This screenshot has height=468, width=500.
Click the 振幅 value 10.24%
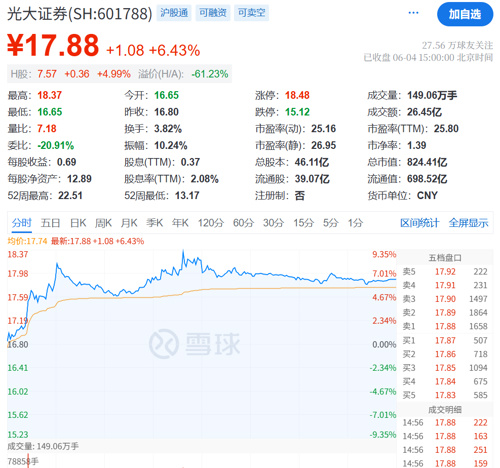(x=171, y=145)
